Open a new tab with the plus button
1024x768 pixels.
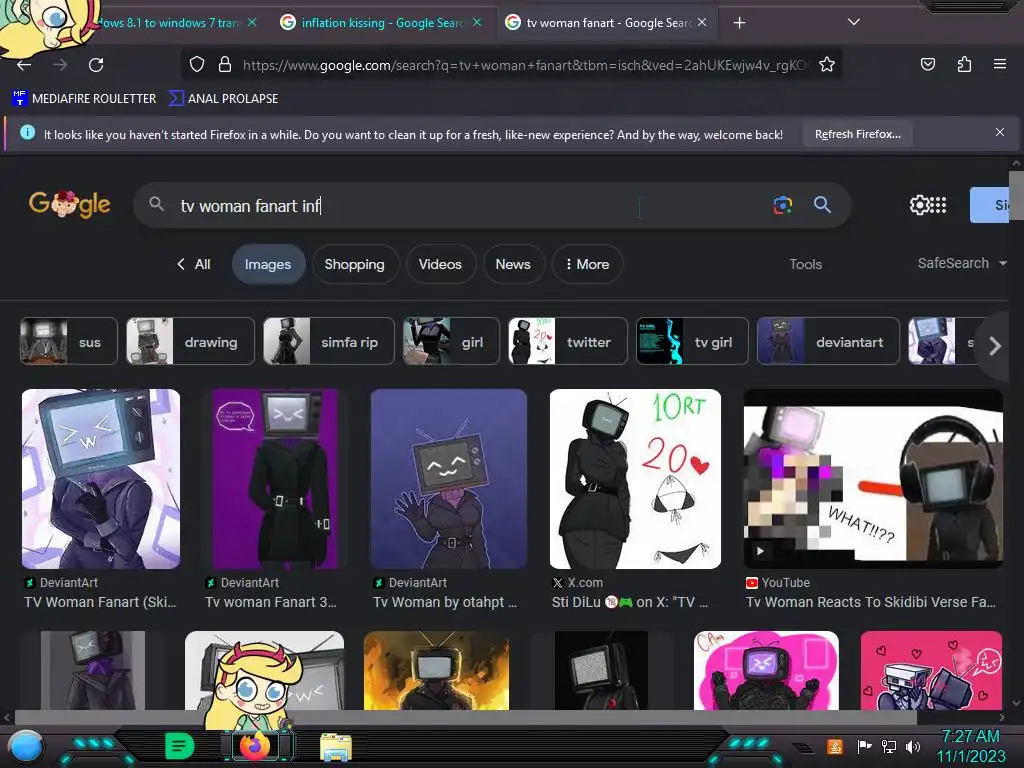[x=739, y=23]
